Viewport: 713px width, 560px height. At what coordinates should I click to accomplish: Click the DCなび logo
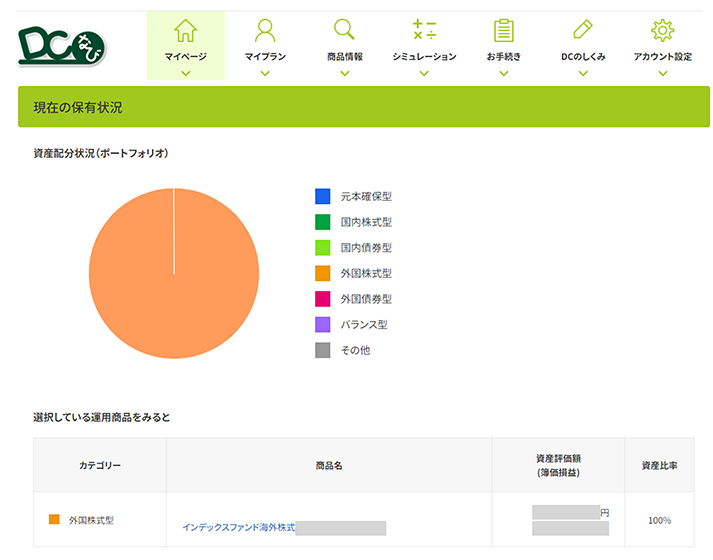point(62,46)
